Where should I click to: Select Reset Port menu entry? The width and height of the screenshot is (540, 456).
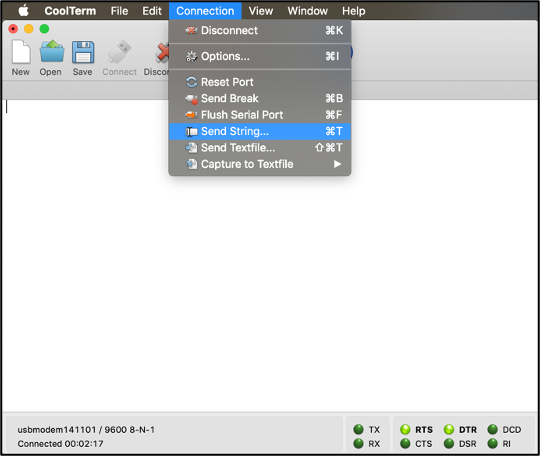(x=260, y=82)
